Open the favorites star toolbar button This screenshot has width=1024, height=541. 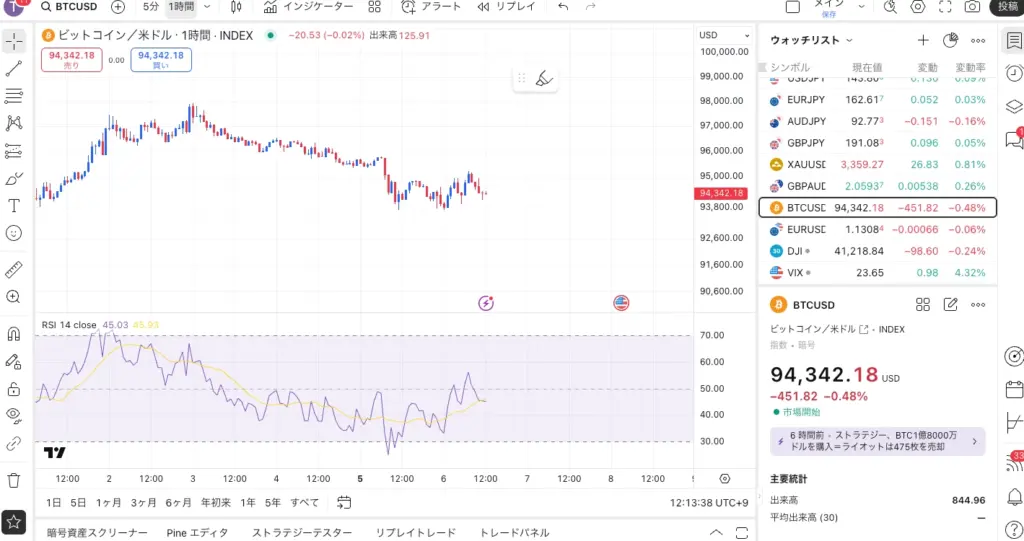point(14,522)
